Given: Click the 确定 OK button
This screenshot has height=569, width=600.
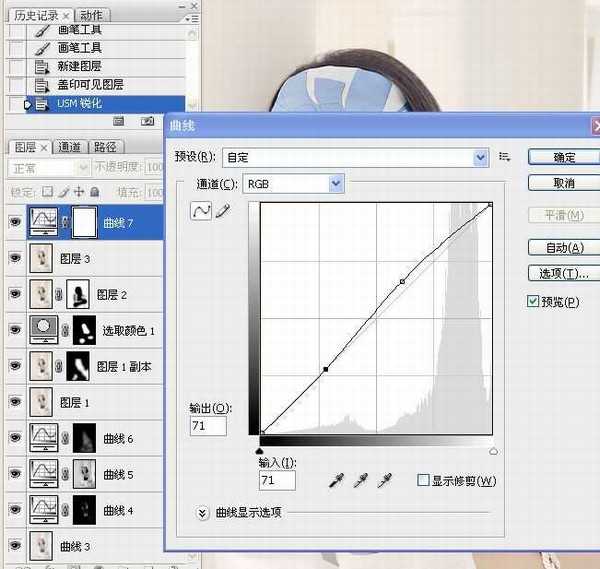Looking at the screenshot, I should [563, 157].
